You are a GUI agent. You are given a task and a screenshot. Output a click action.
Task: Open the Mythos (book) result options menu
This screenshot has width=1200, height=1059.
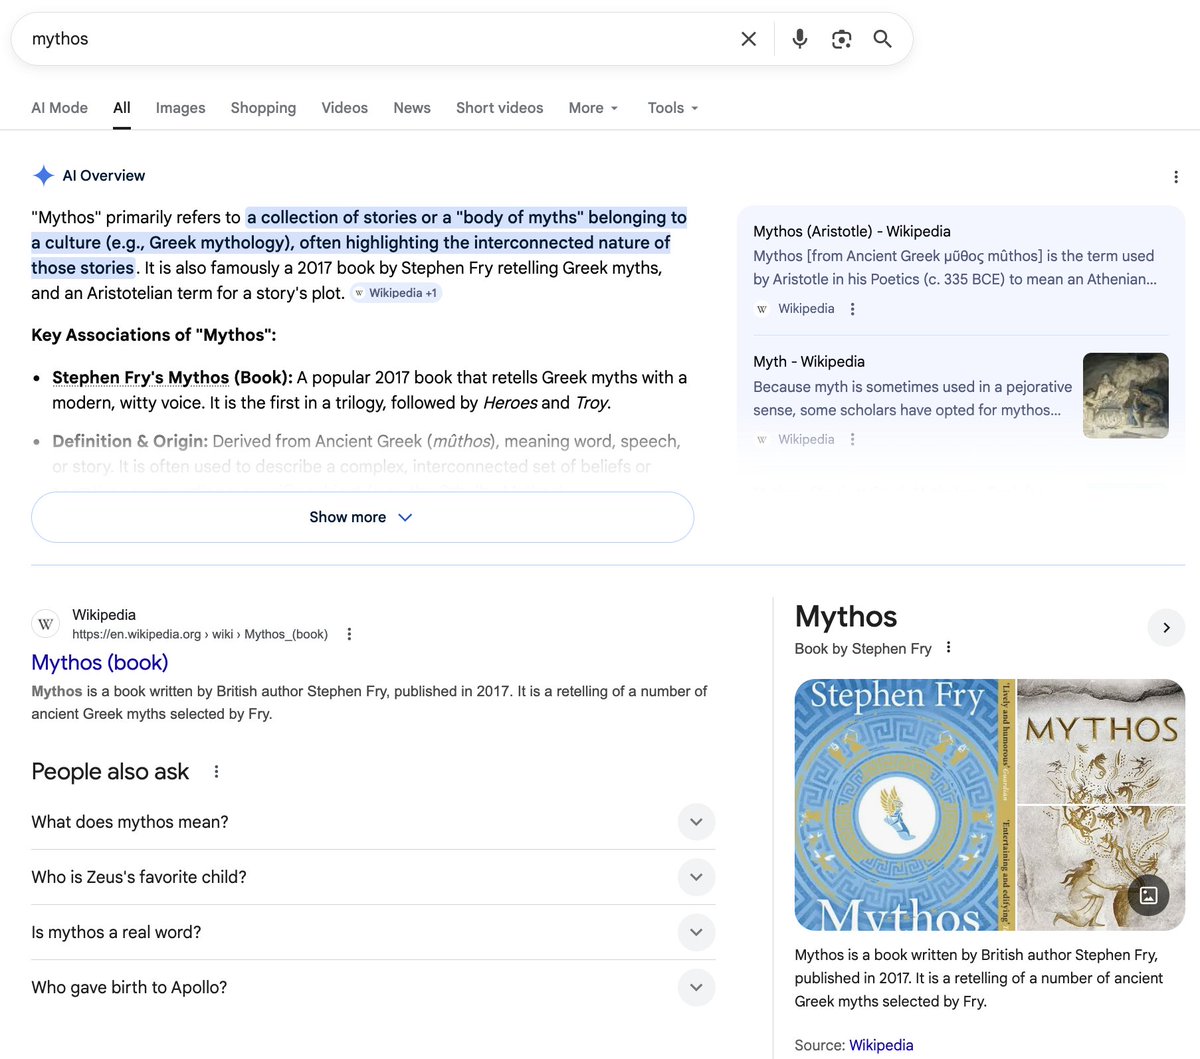tap(348, 633)
